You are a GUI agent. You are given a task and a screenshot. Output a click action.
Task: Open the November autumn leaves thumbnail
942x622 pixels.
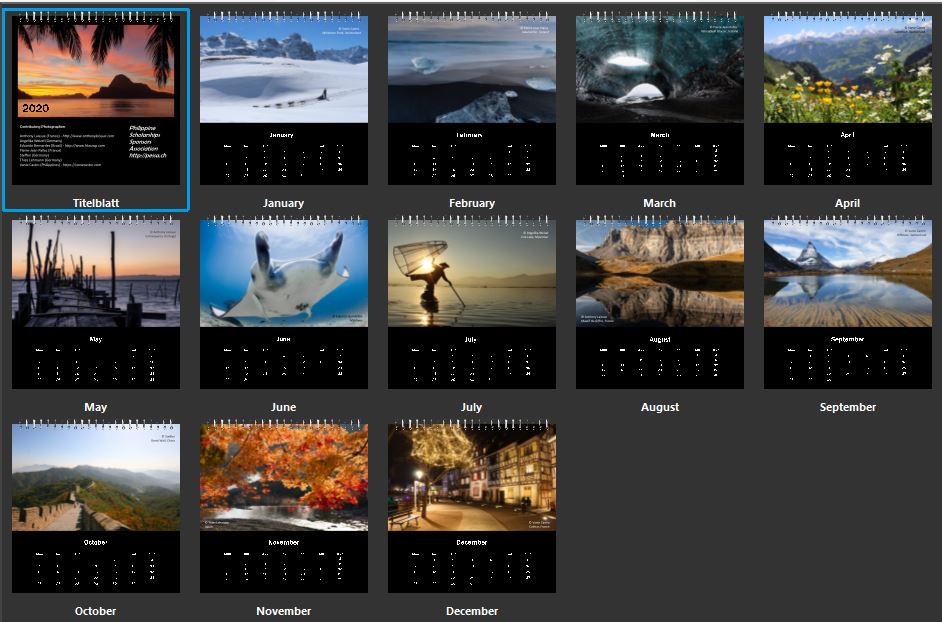pos(283,508)
